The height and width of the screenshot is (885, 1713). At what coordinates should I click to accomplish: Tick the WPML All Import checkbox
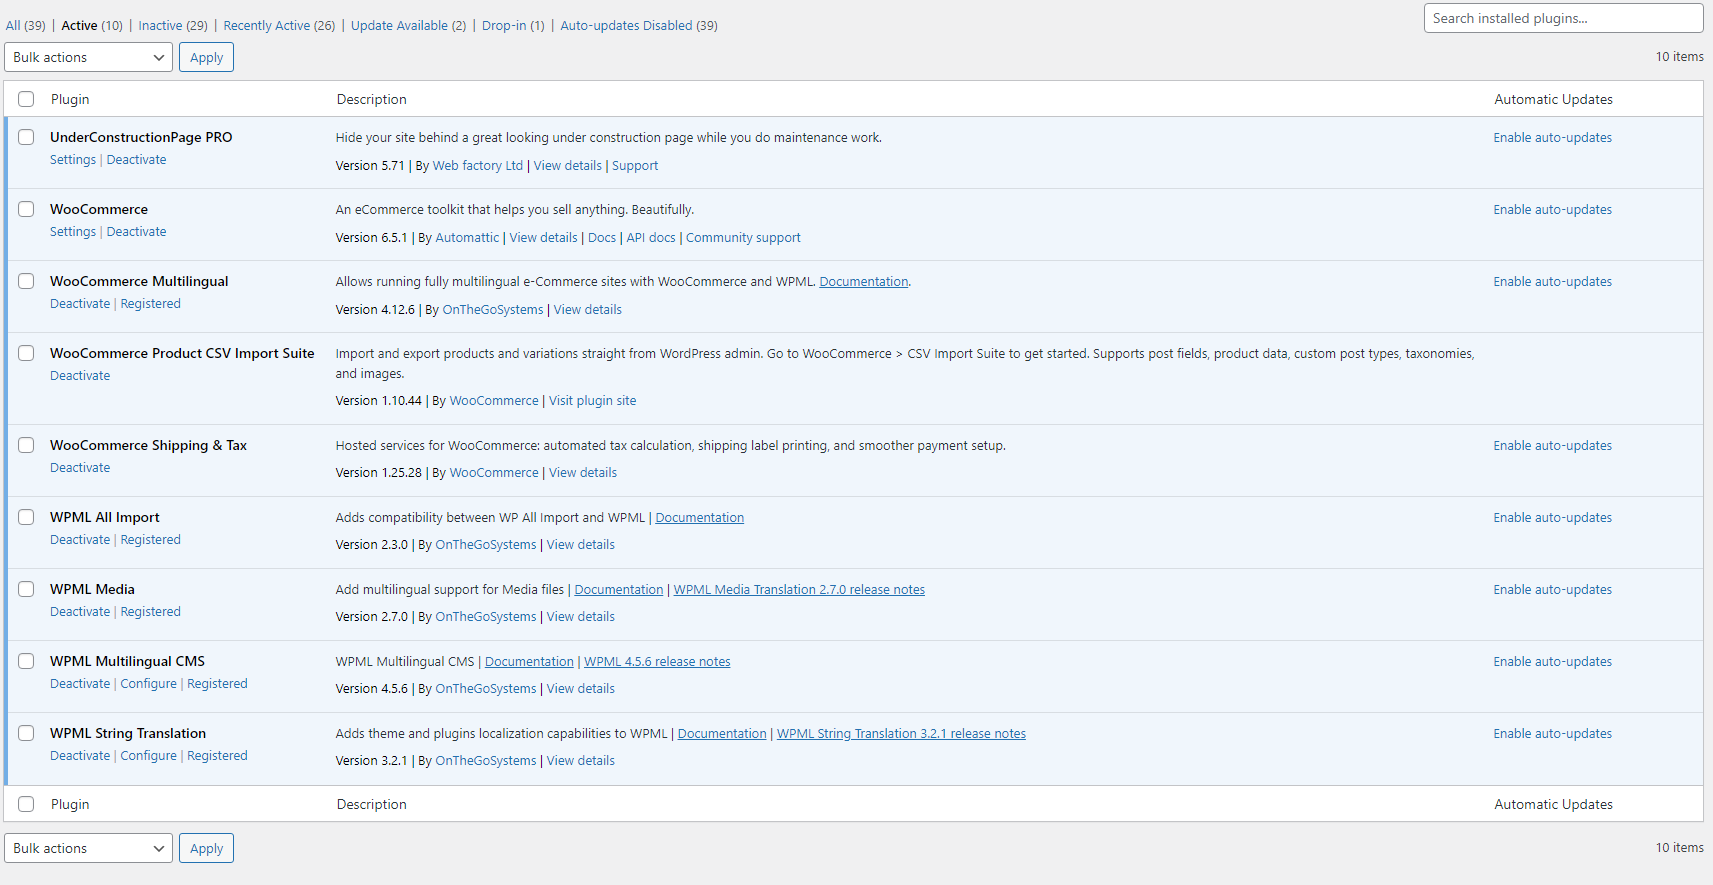coord(26,517)
